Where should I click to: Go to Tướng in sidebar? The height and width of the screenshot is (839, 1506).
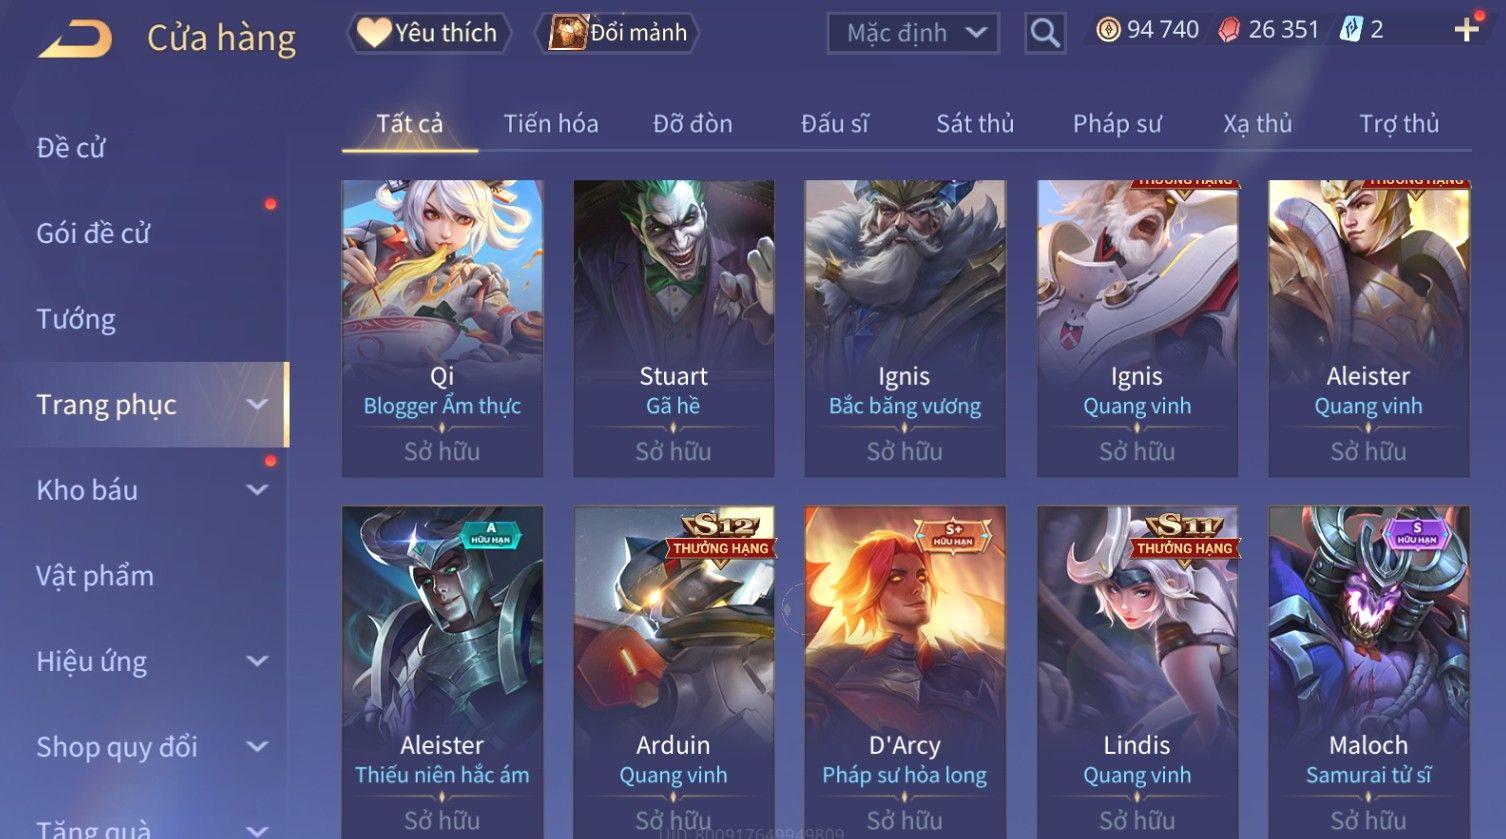coord(76,319)
